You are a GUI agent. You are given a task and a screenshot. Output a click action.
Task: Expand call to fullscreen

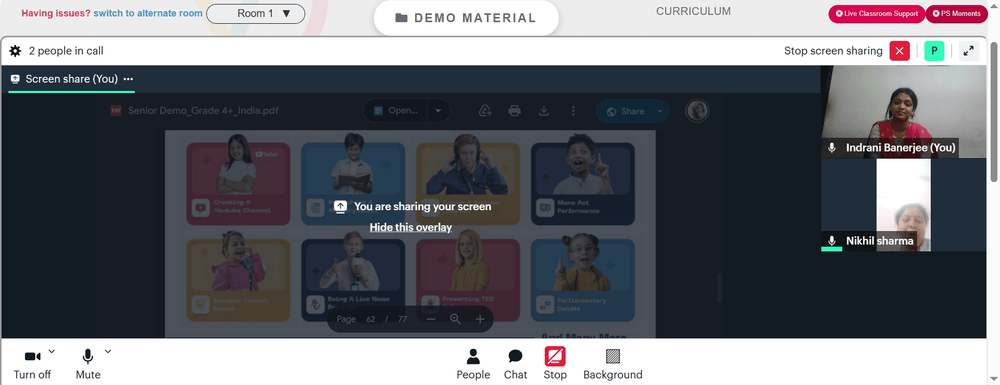point(969,51)
